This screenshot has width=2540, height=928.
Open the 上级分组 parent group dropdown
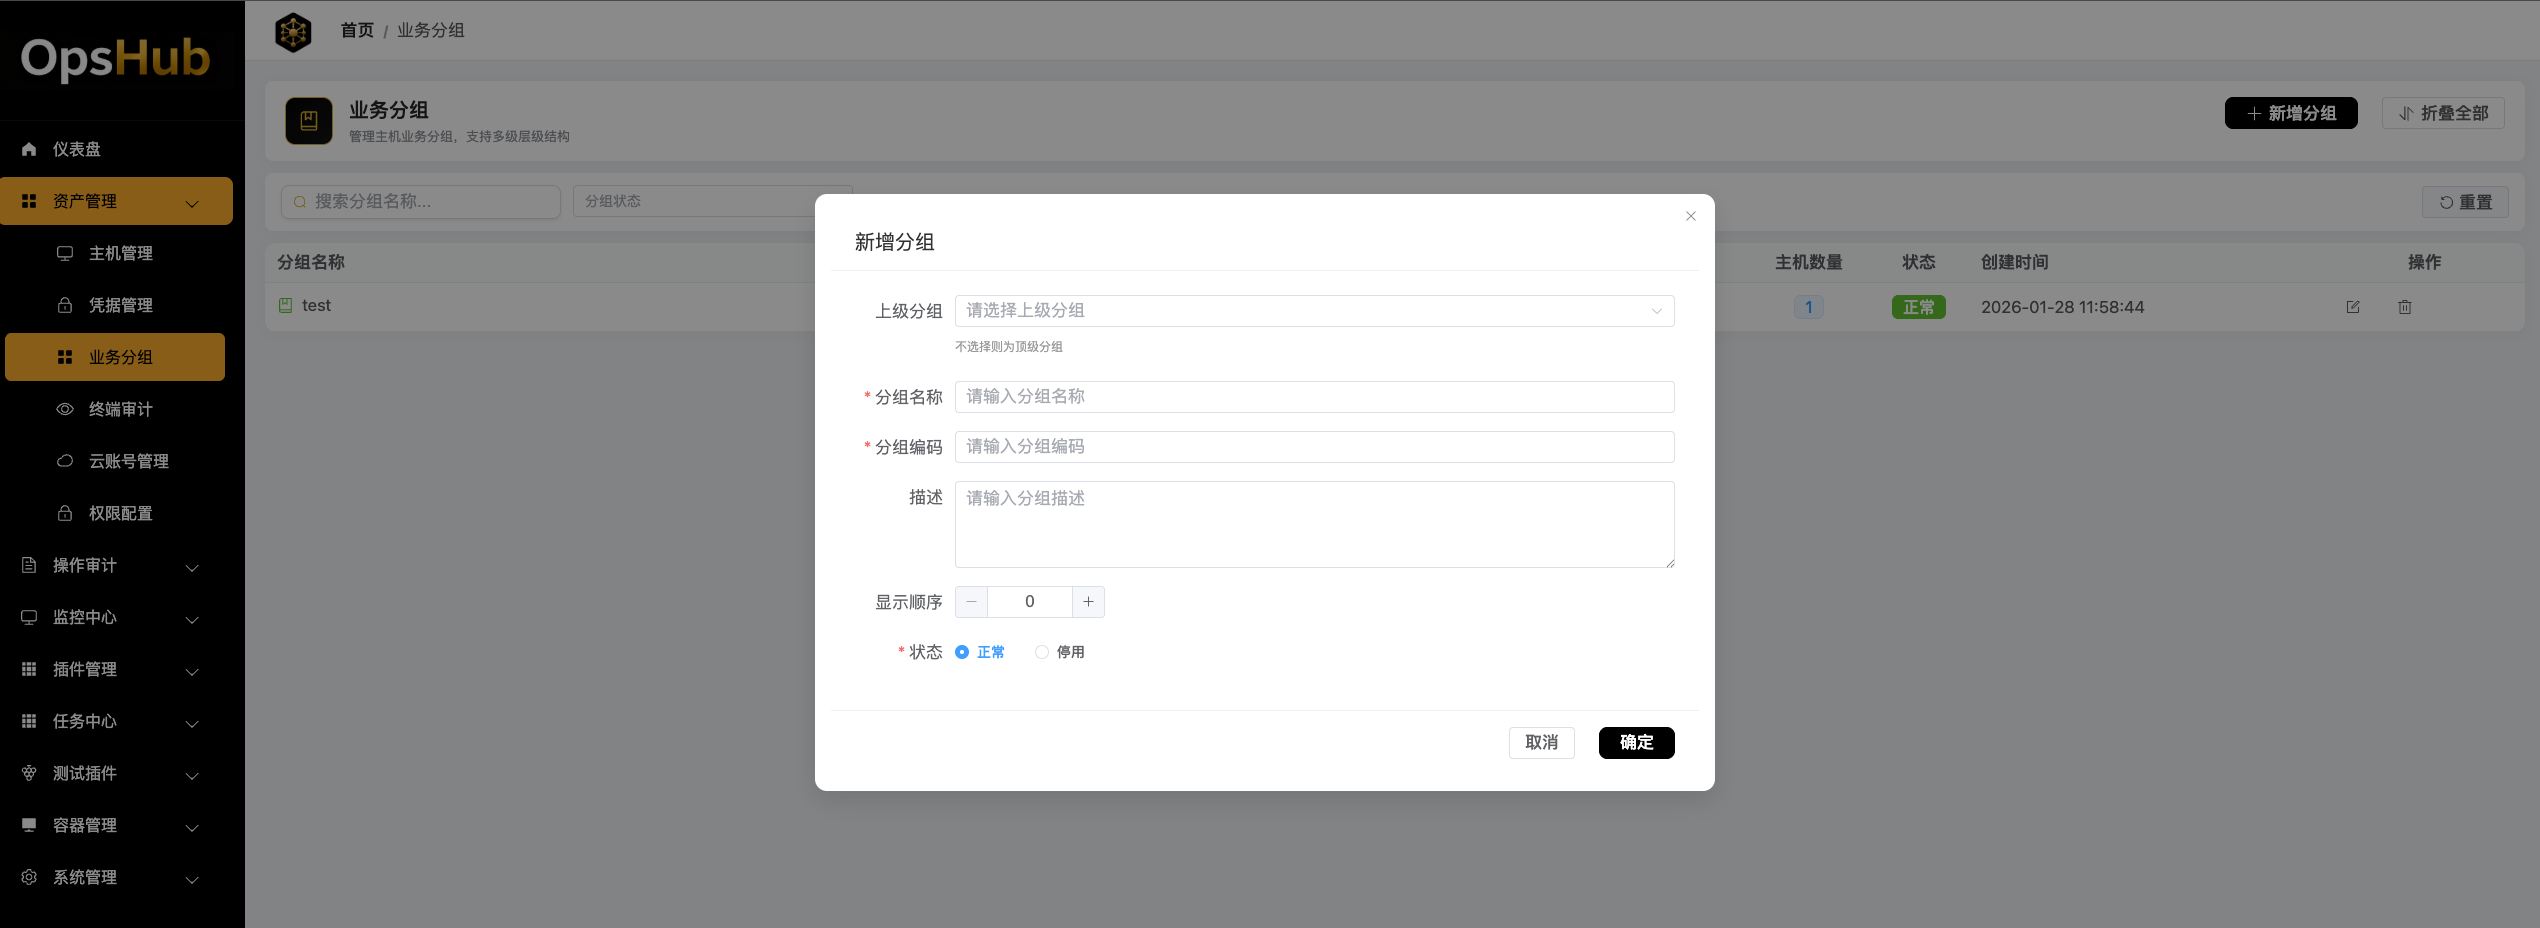pyautogui.click(x=1314, y=311)
